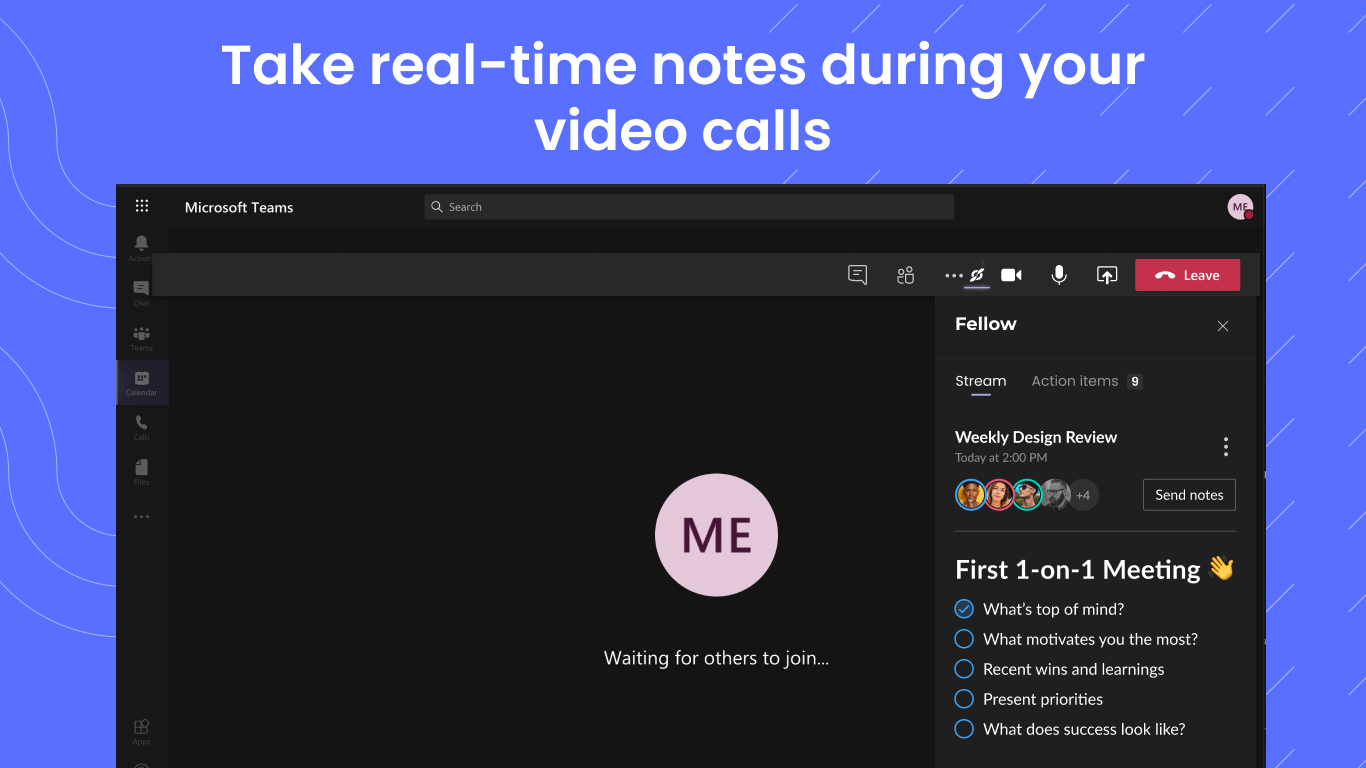Mute the microphone in meeting toolbar
Image resolution: width=1366 pixels, height=768 pixels.
(x=1059, y=275)
